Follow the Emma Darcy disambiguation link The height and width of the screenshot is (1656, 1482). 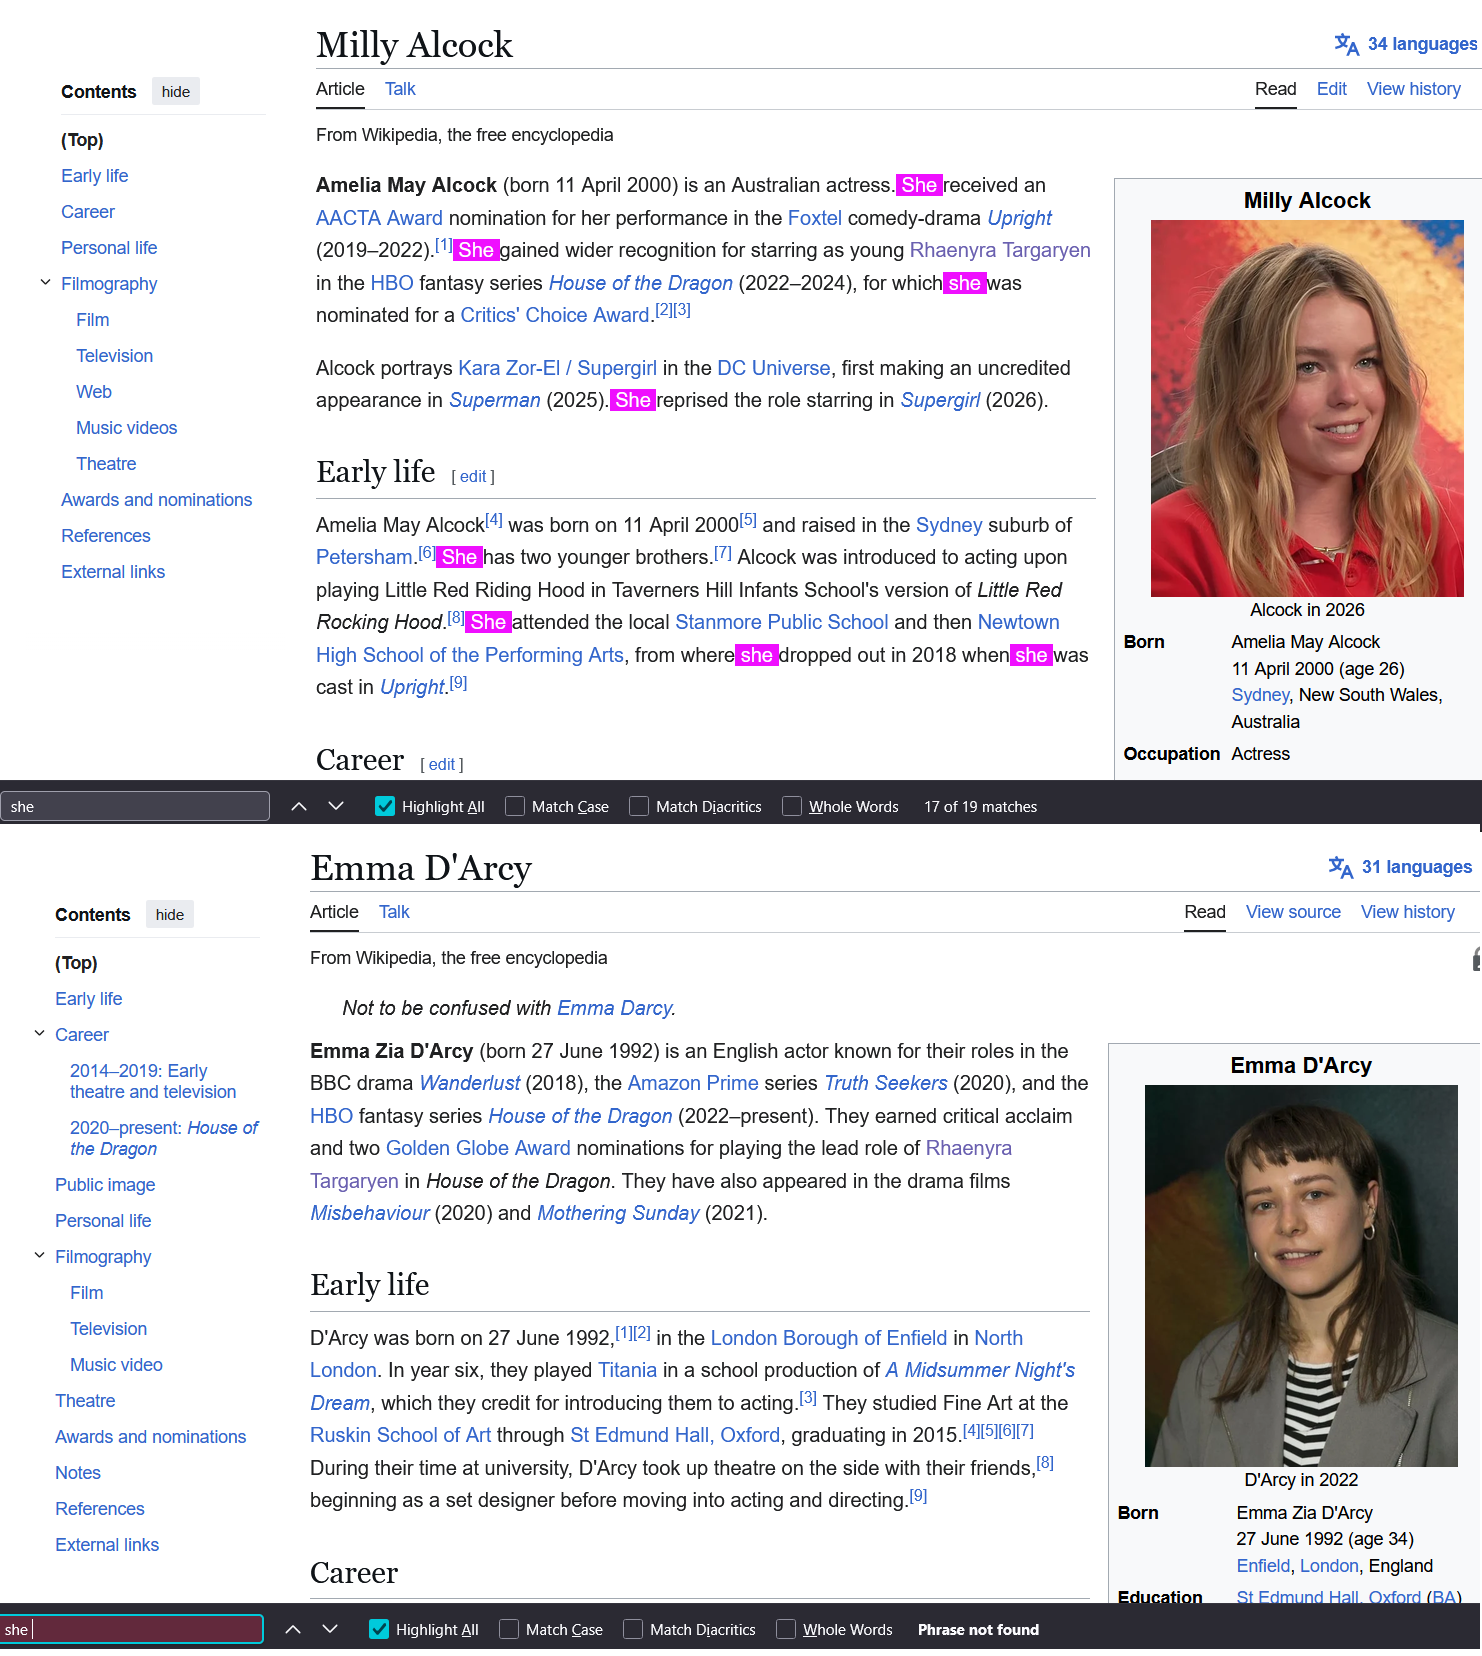[614, 1008]
